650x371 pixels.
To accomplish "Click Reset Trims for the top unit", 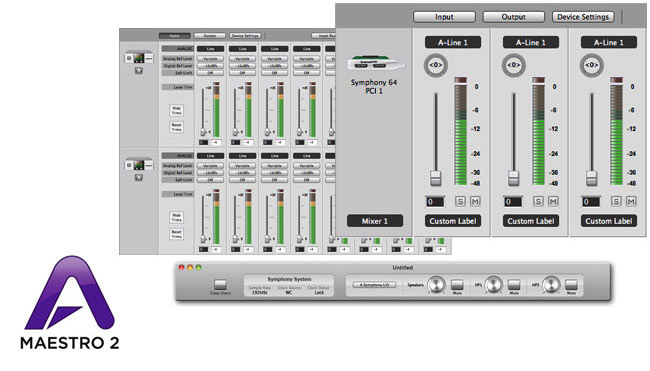I will (x=177, y=126).
